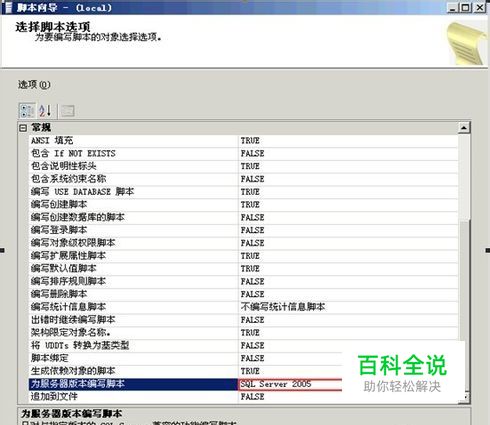Close the script wizard window
The image size is (490, 425).
pyautogui.click(x=479, y=8)
